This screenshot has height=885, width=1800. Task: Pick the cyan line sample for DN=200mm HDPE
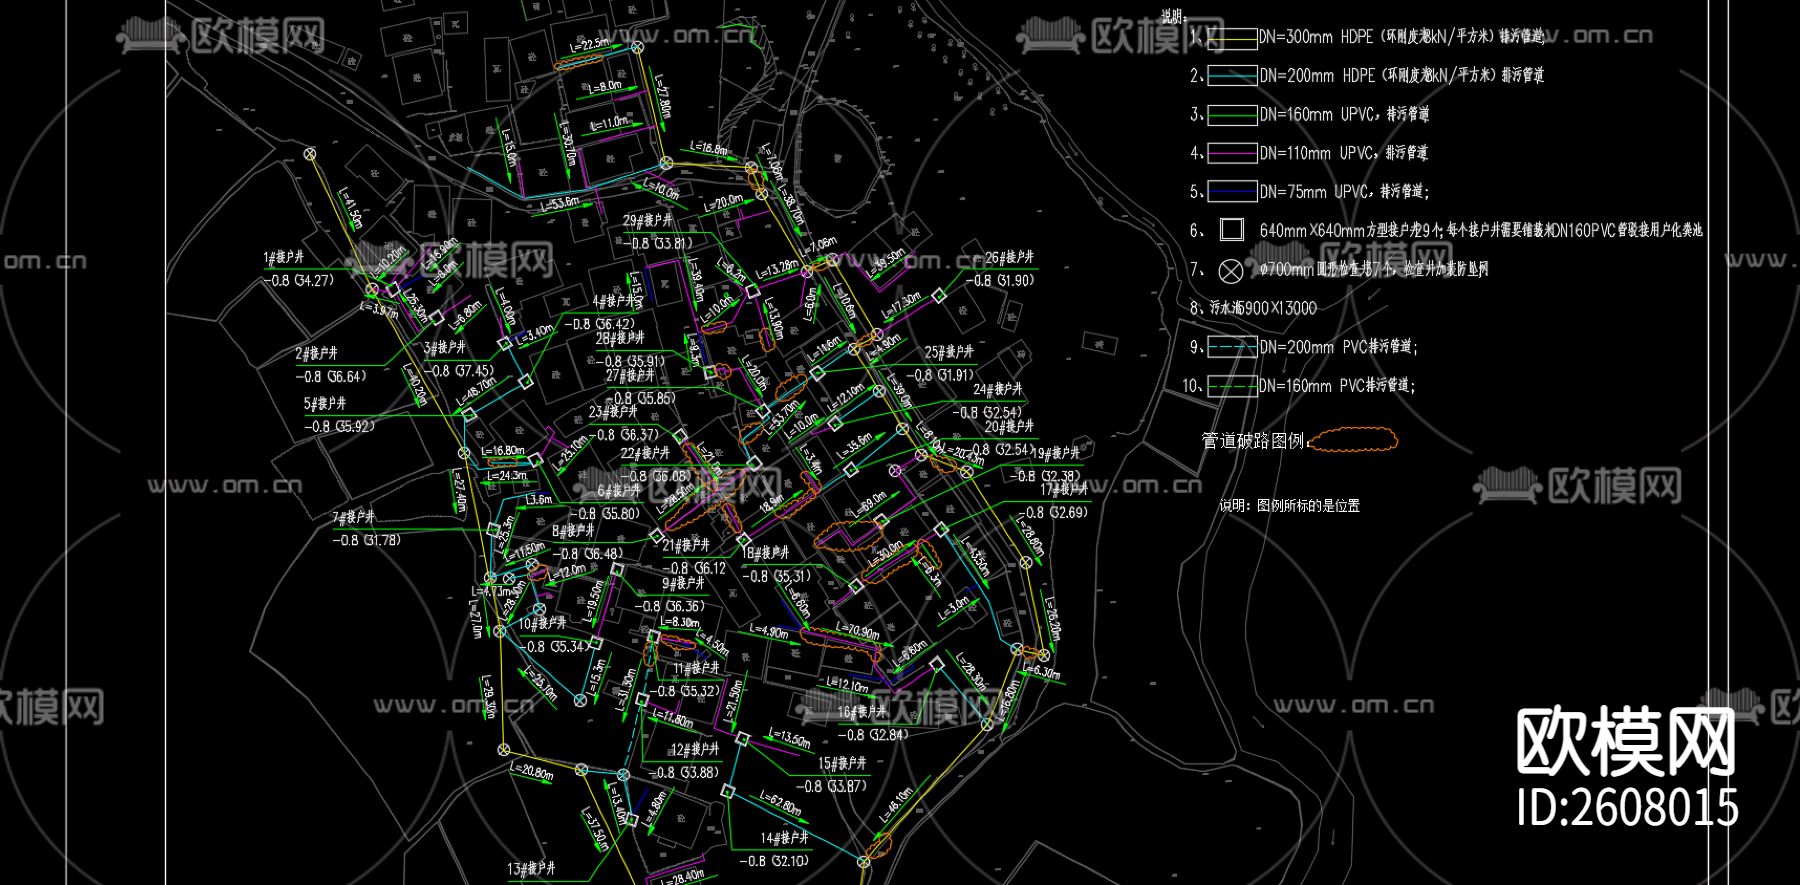(1232, 76)
